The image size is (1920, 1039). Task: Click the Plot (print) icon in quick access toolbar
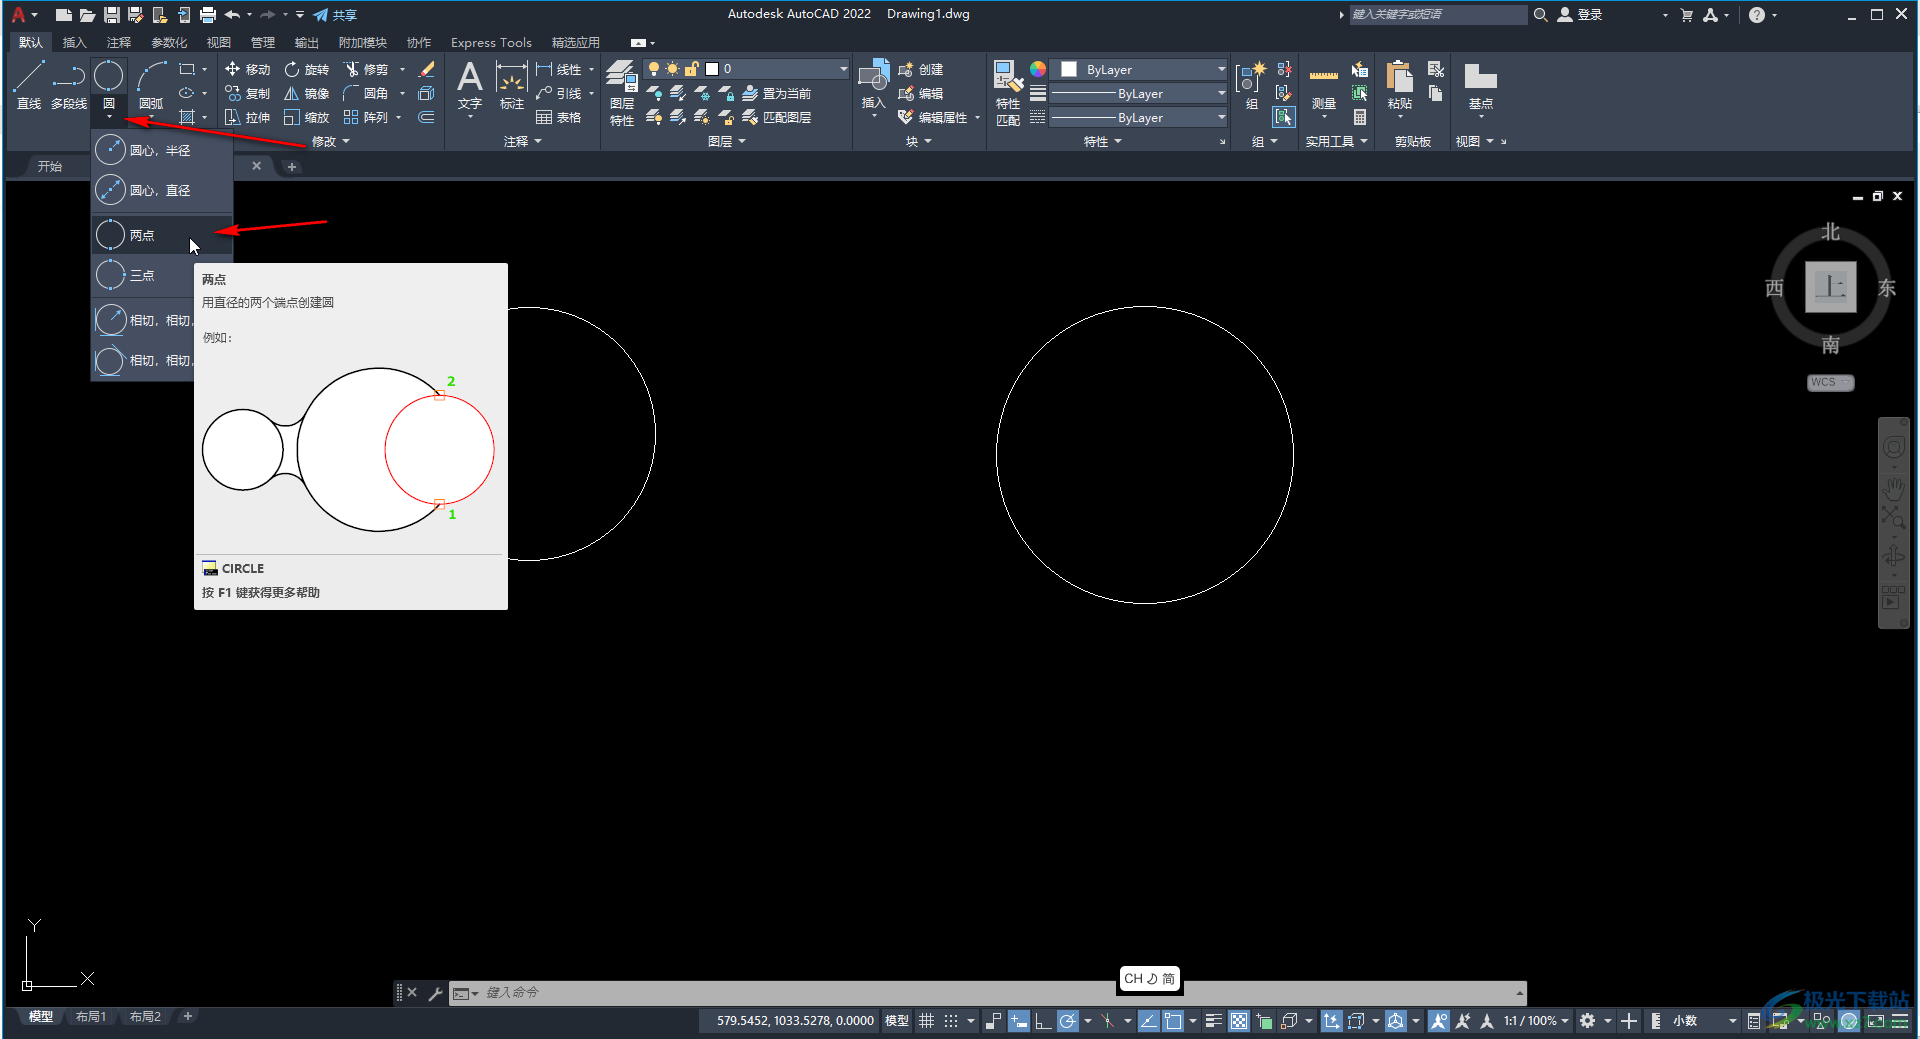[208, 15]
